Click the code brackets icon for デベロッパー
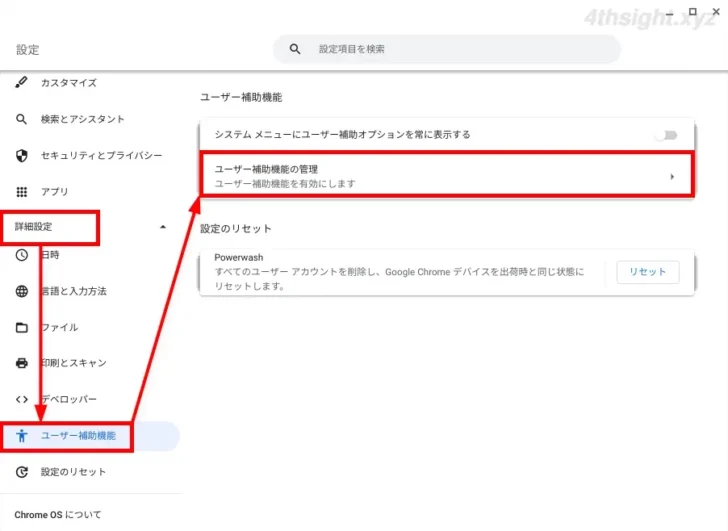Viewport: 728px width, 531px height. pyautogui.click(x=21, y=399)
